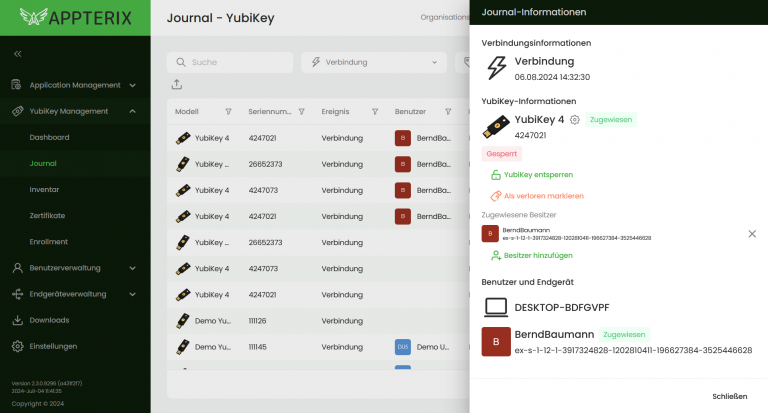
Task: Click Als verloren markieren
Action: tap(537, 196)
